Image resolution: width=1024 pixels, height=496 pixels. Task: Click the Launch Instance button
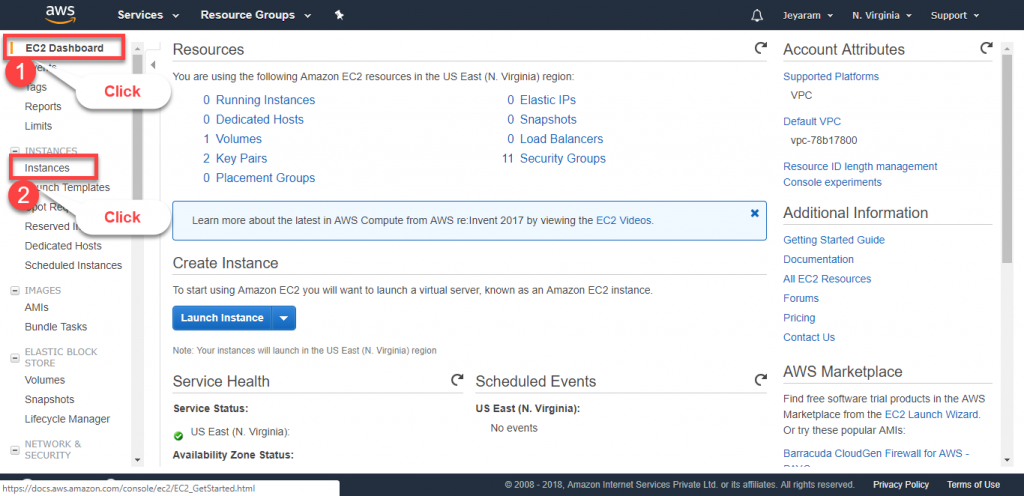click(222, 318)
